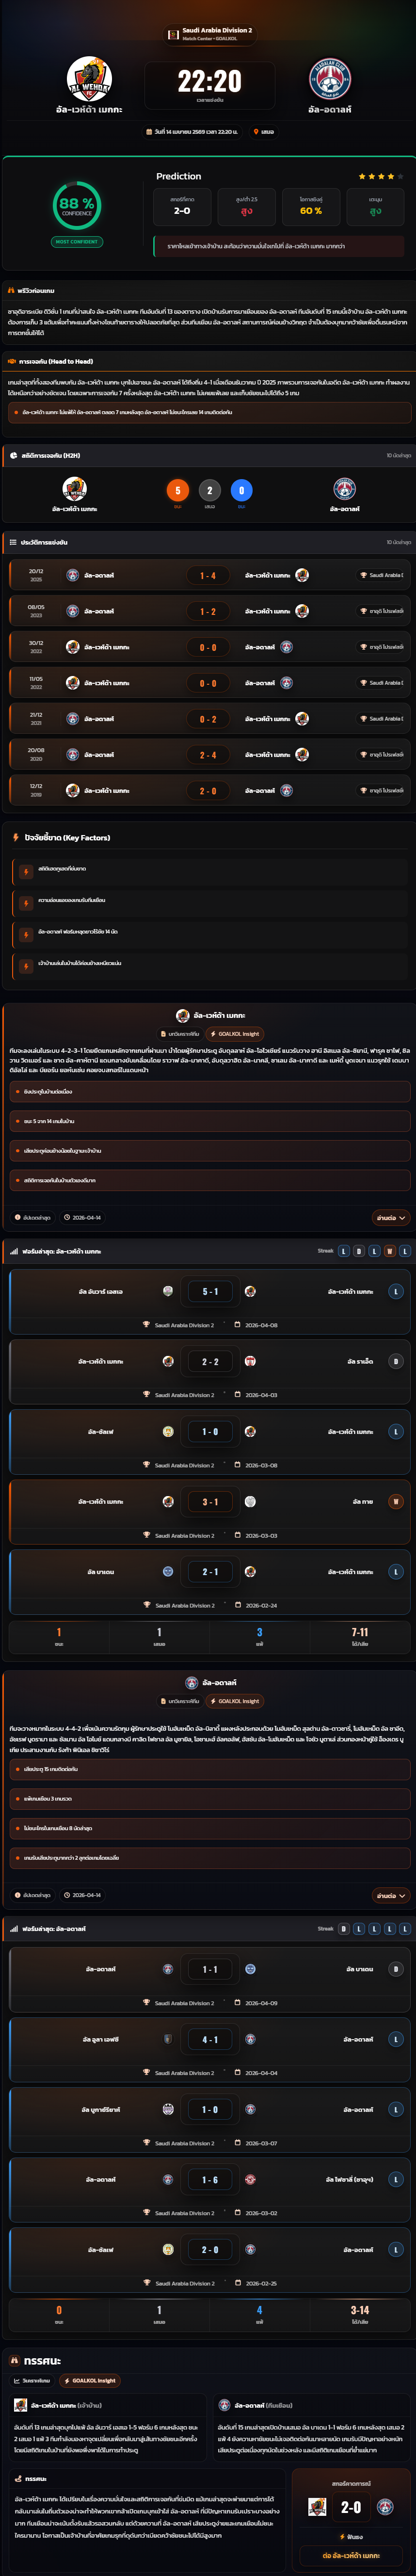Click the calendar icon beside match date

[149, 131]
